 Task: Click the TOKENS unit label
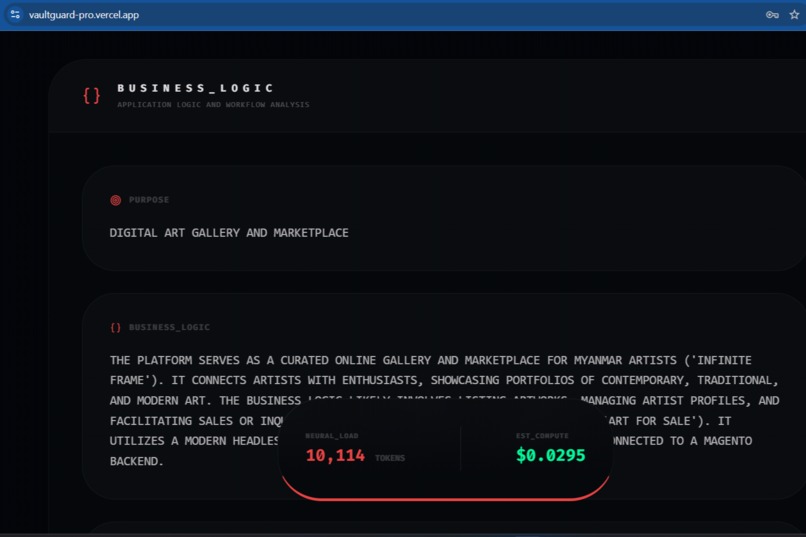pos(390,458)
